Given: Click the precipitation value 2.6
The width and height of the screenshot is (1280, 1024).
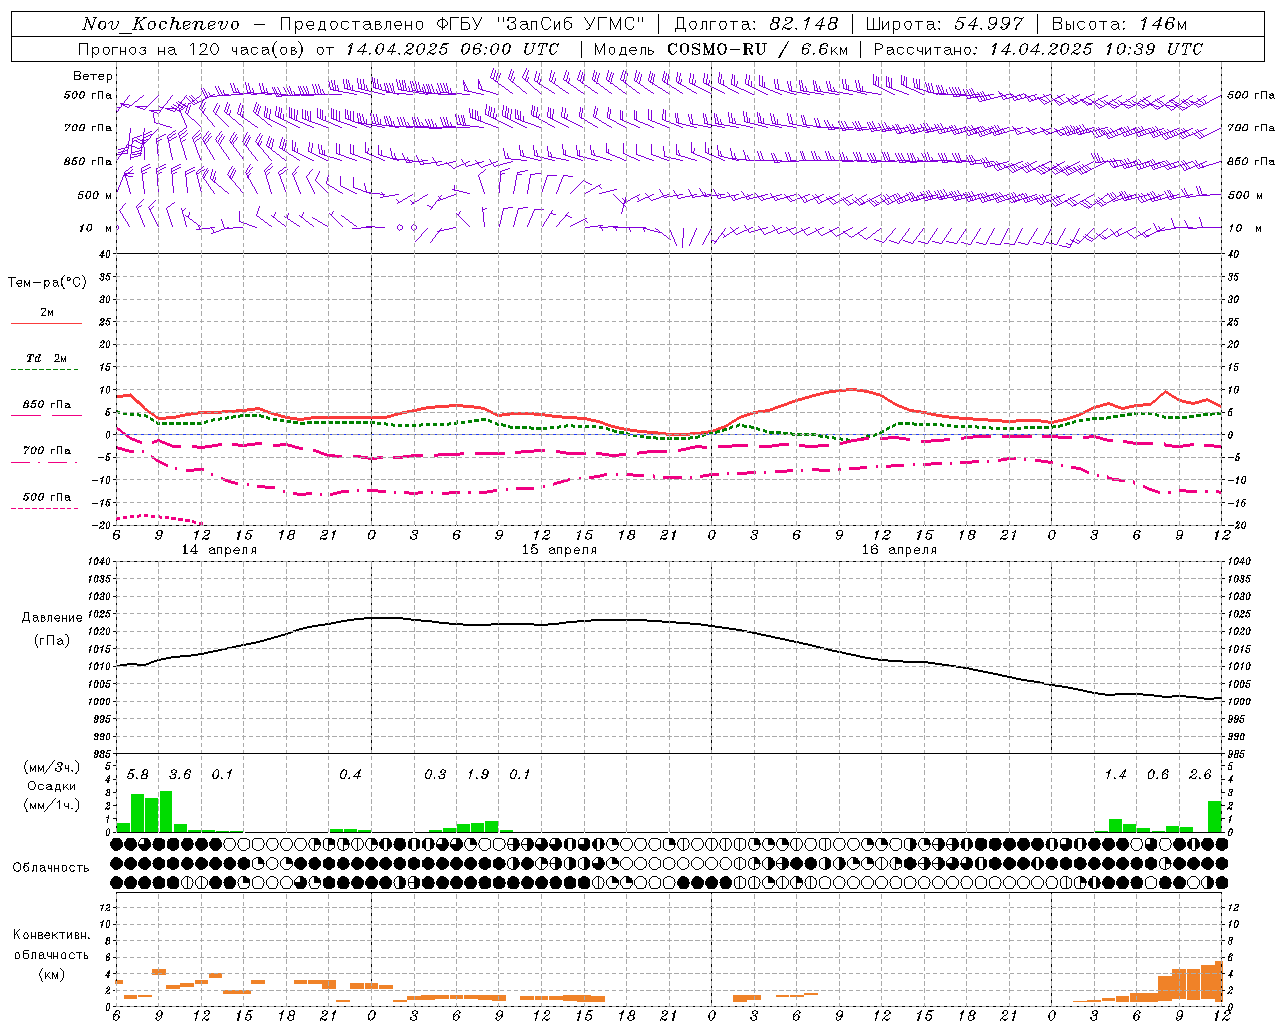Looking at the screenshot, I should pyautogui.click(x=1200, y=775).
